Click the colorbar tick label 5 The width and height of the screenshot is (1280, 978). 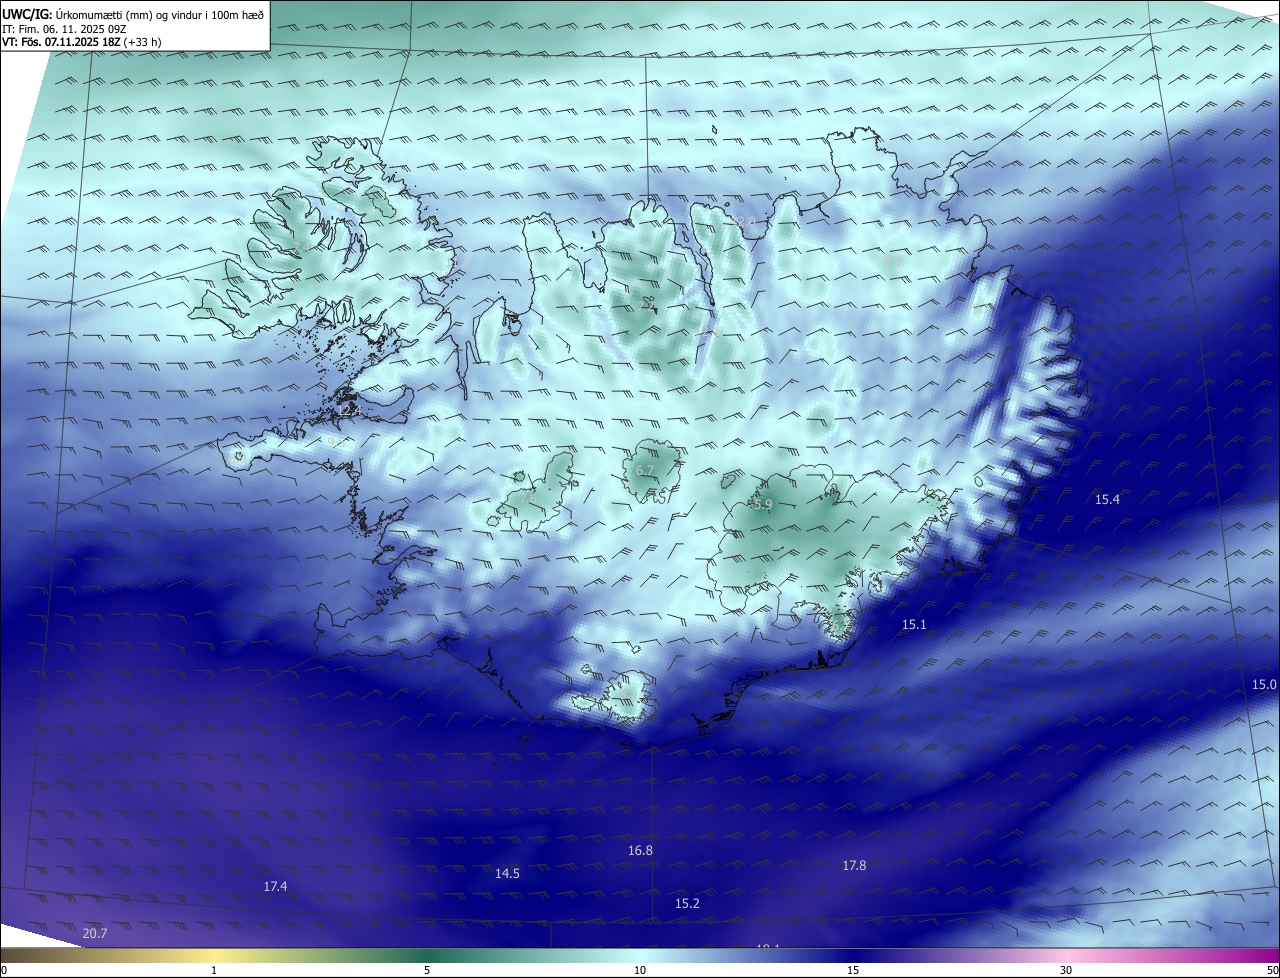coord(427,970)
